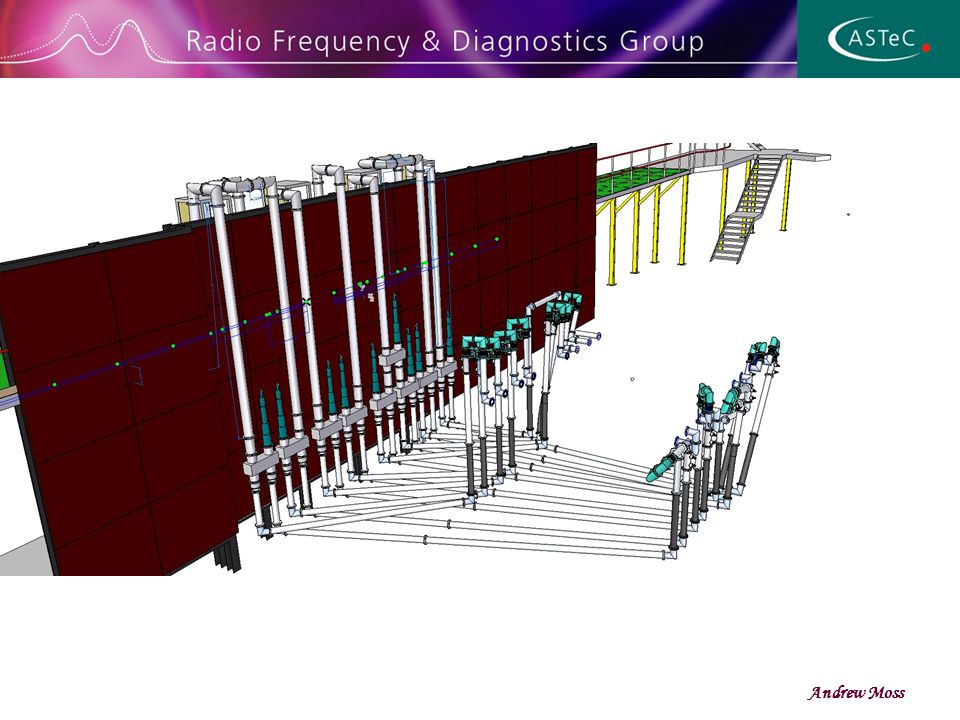This screenshot has width=960, height=720.
Task: Click the 'Andrew Moss' author name
Action: click(x=856, y=692)
